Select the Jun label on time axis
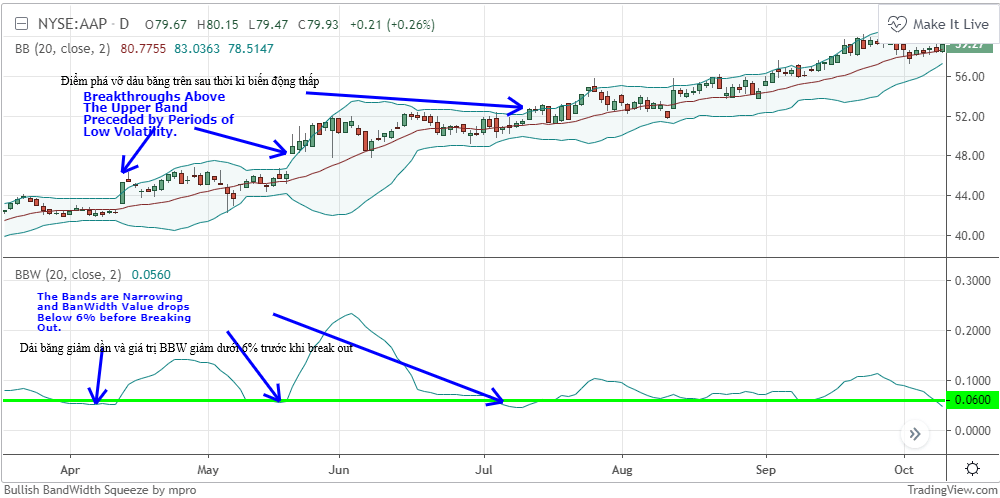 point(339,470)
